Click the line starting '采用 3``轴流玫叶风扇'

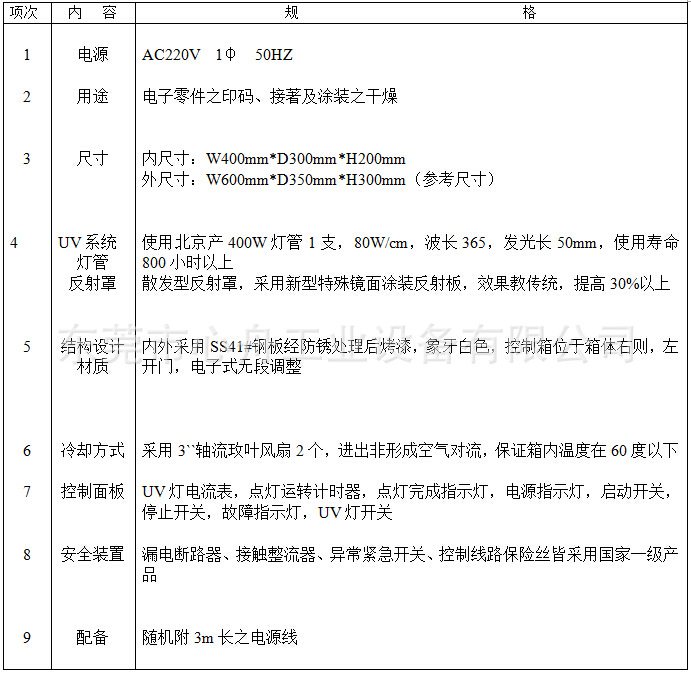point(410,450)
